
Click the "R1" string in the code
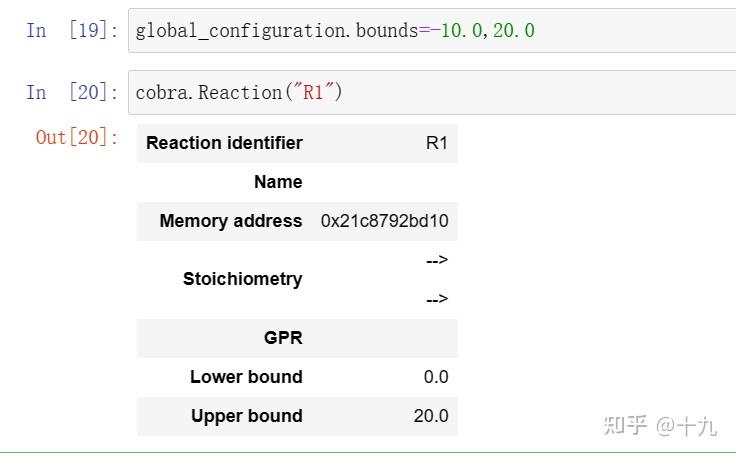[314, 93]
